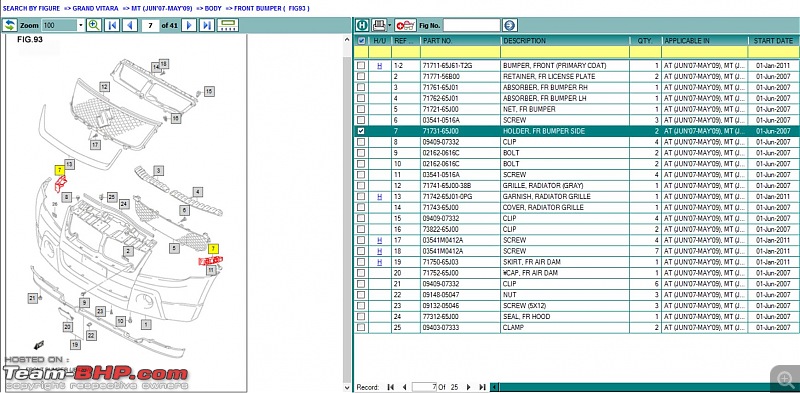Select part number 09403-07333
The width and height of the screenshot is (800, 393).
(441, 328)
